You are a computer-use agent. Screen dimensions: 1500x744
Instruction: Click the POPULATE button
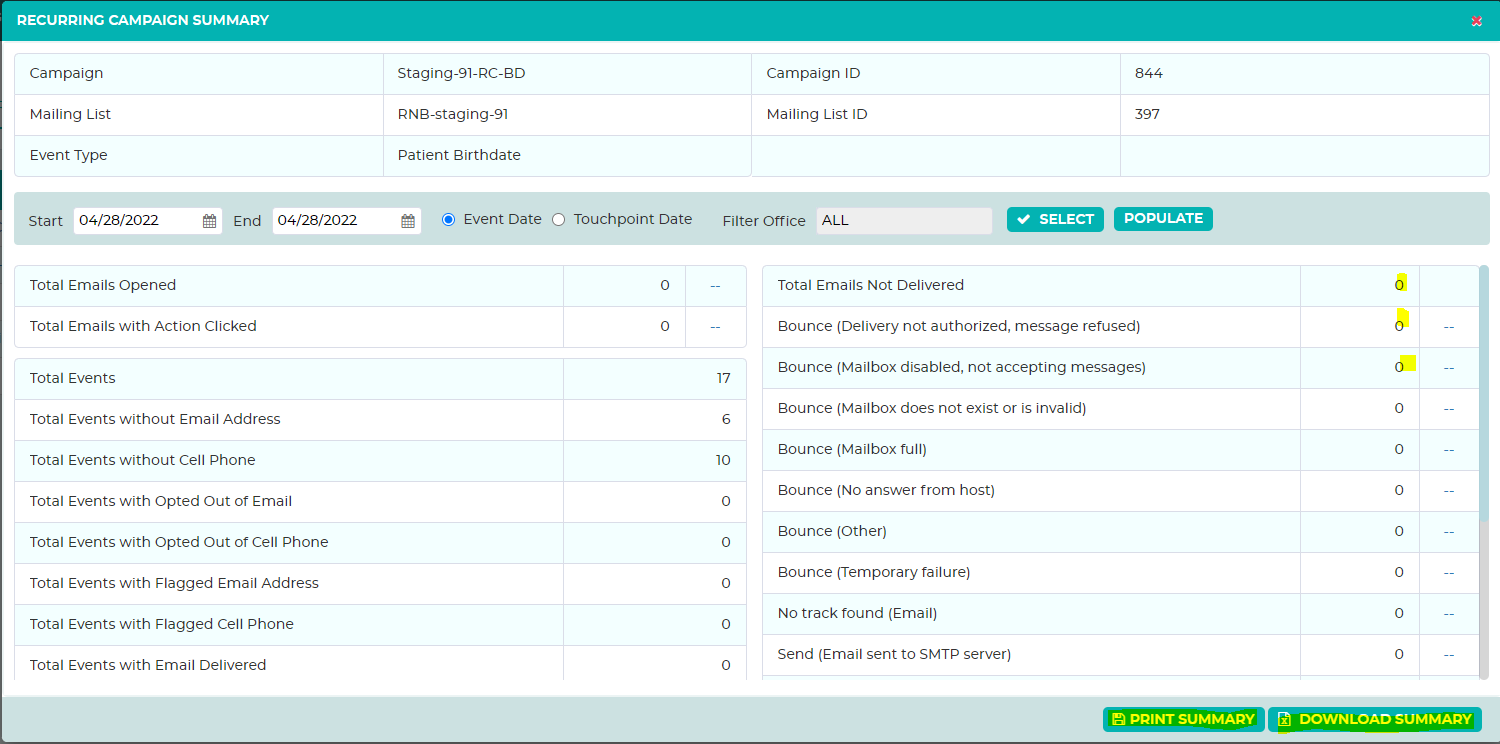1163,219
